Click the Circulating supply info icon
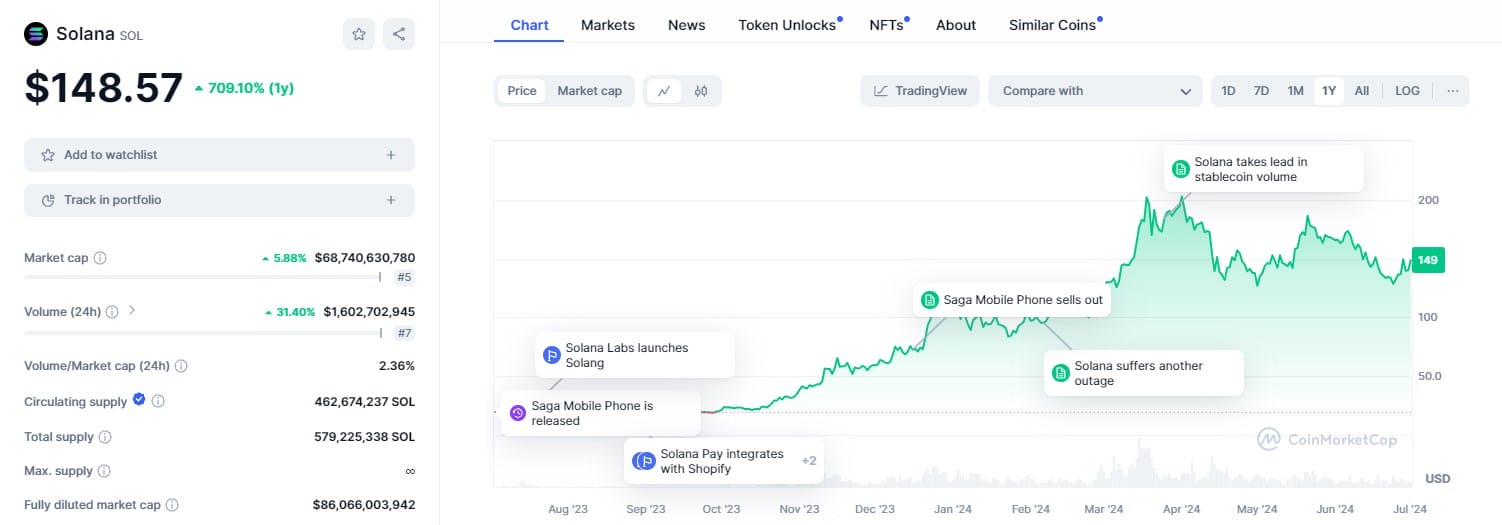The image size is (1502, 525). click(158, 402)
